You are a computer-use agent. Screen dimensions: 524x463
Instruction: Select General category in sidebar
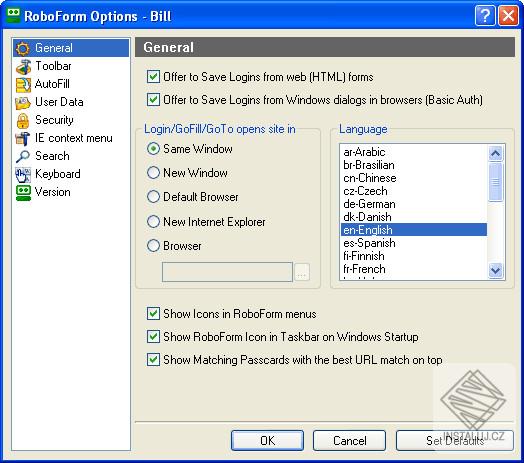(71, 48)
